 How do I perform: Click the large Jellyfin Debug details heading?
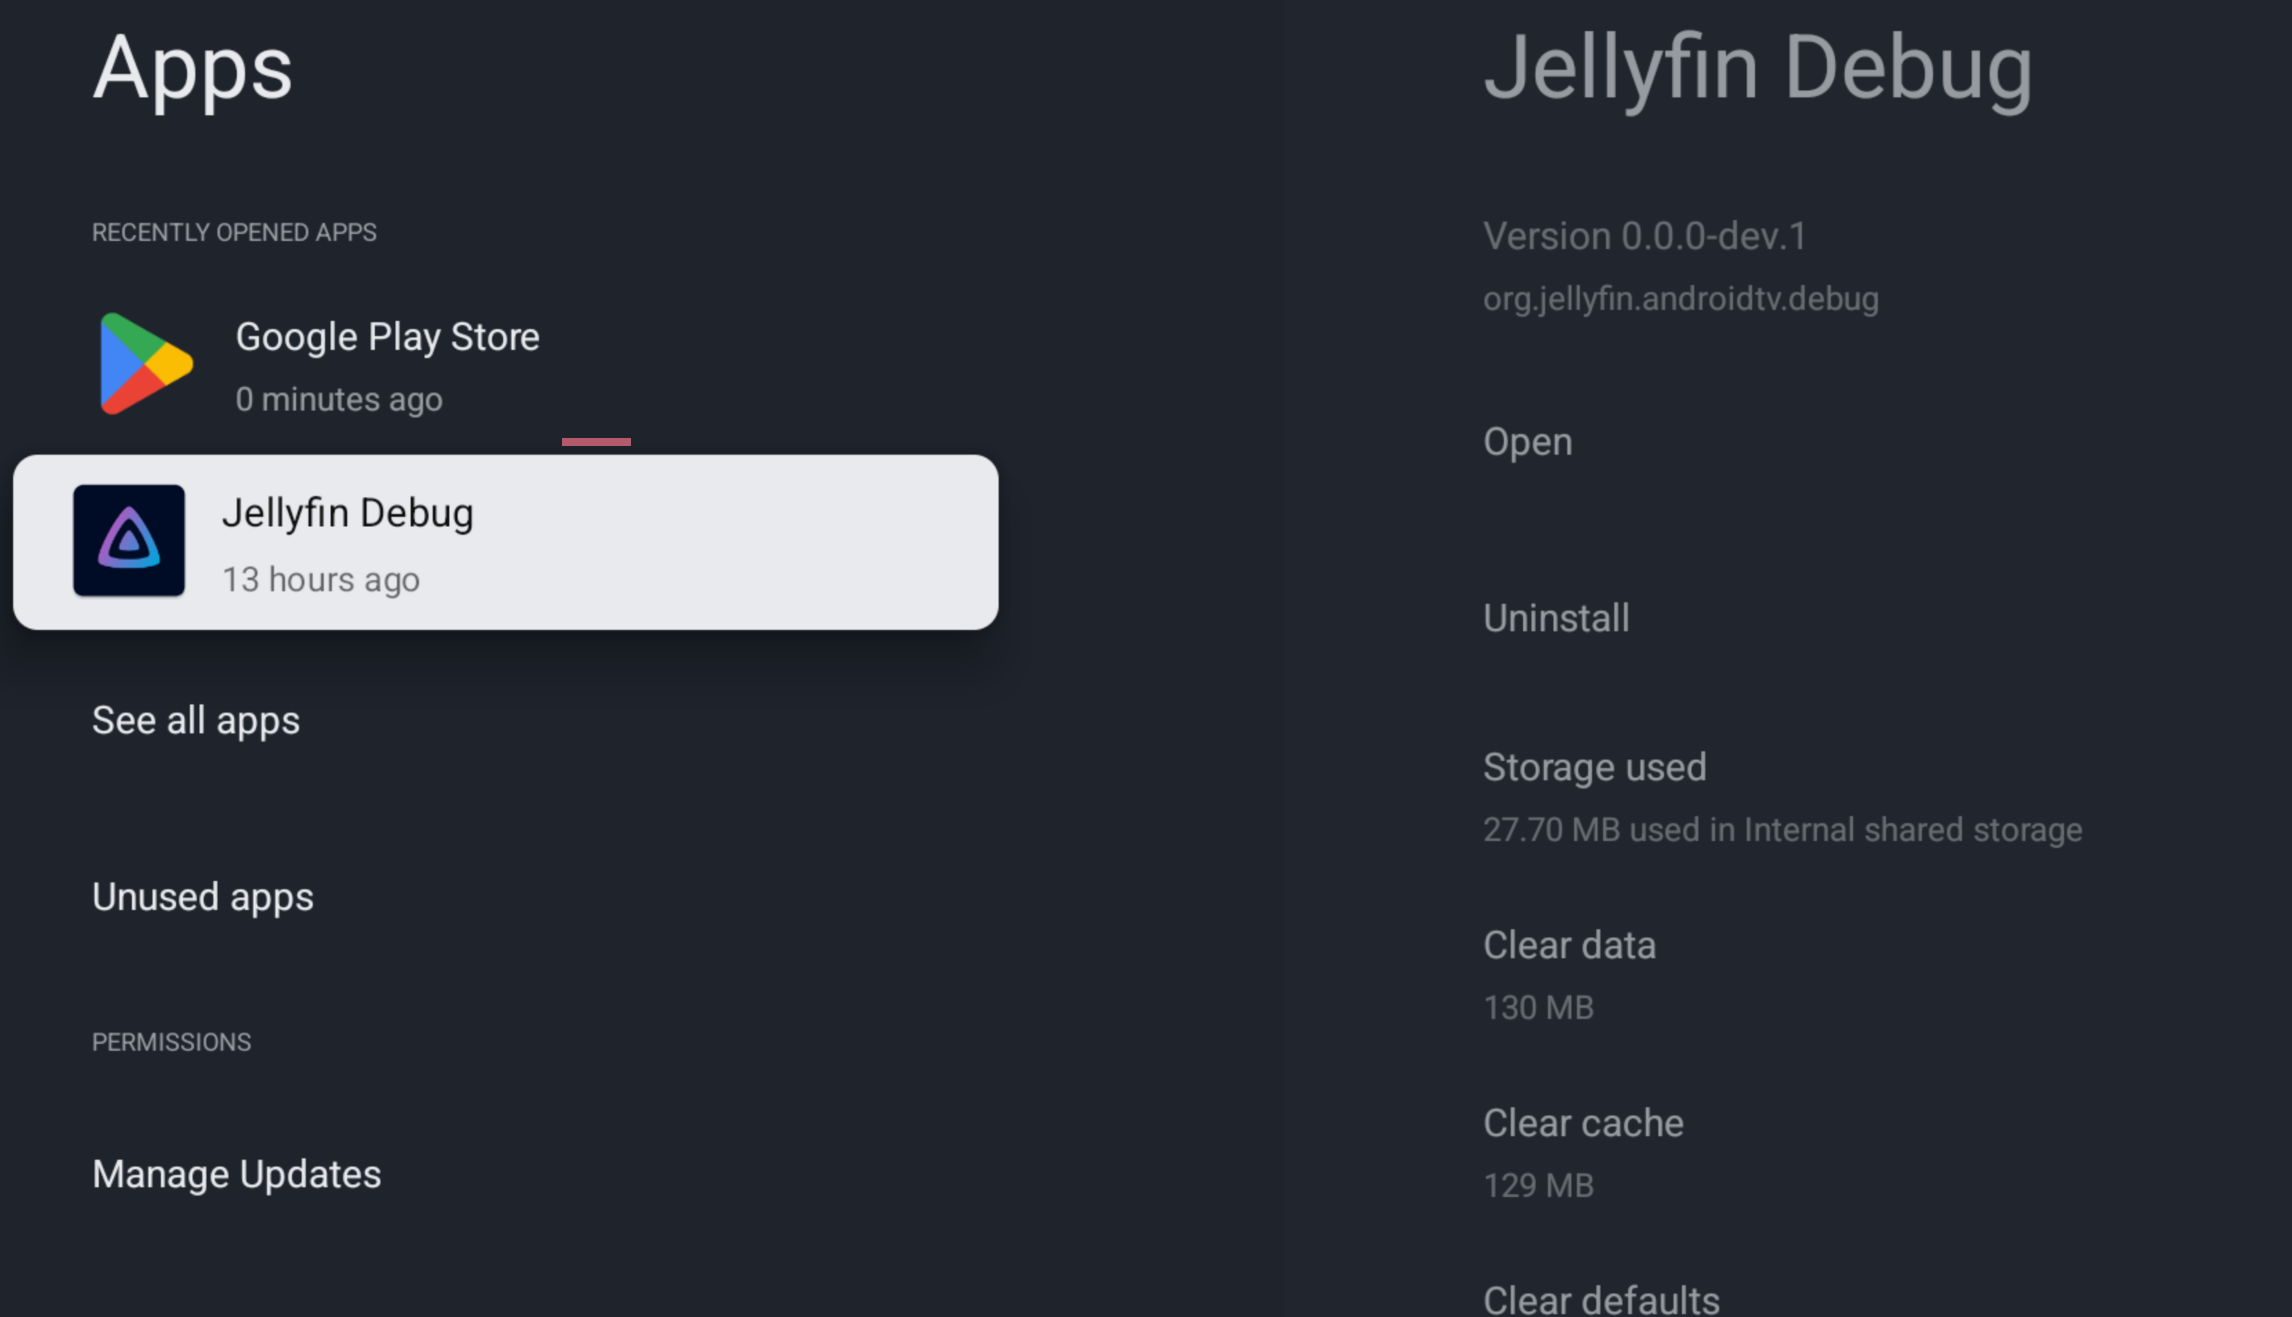tap(1757, 68)
